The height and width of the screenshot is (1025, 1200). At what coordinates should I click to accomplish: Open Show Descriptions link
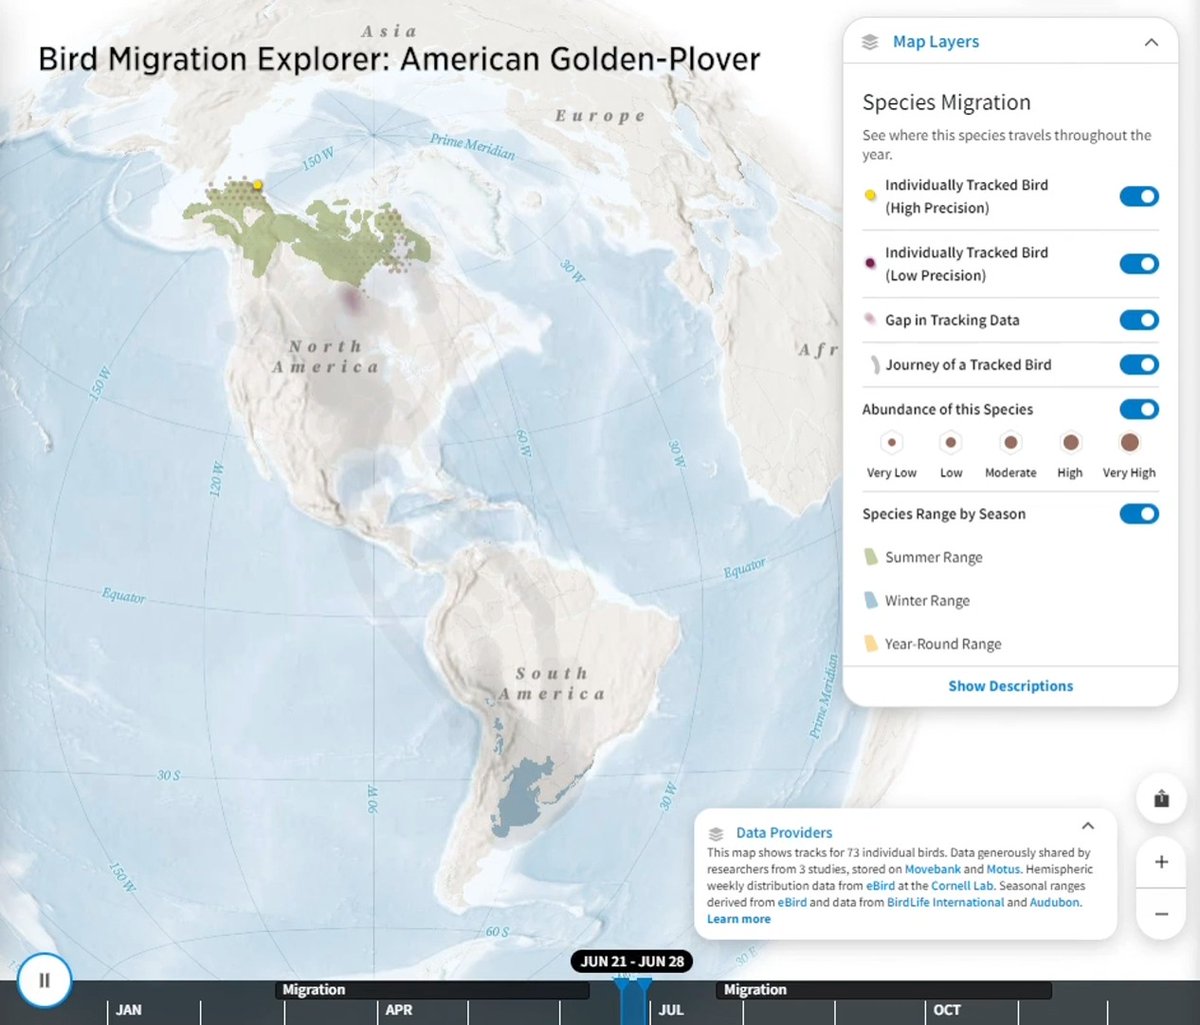pyautogui.click(x=1010, y=686)
